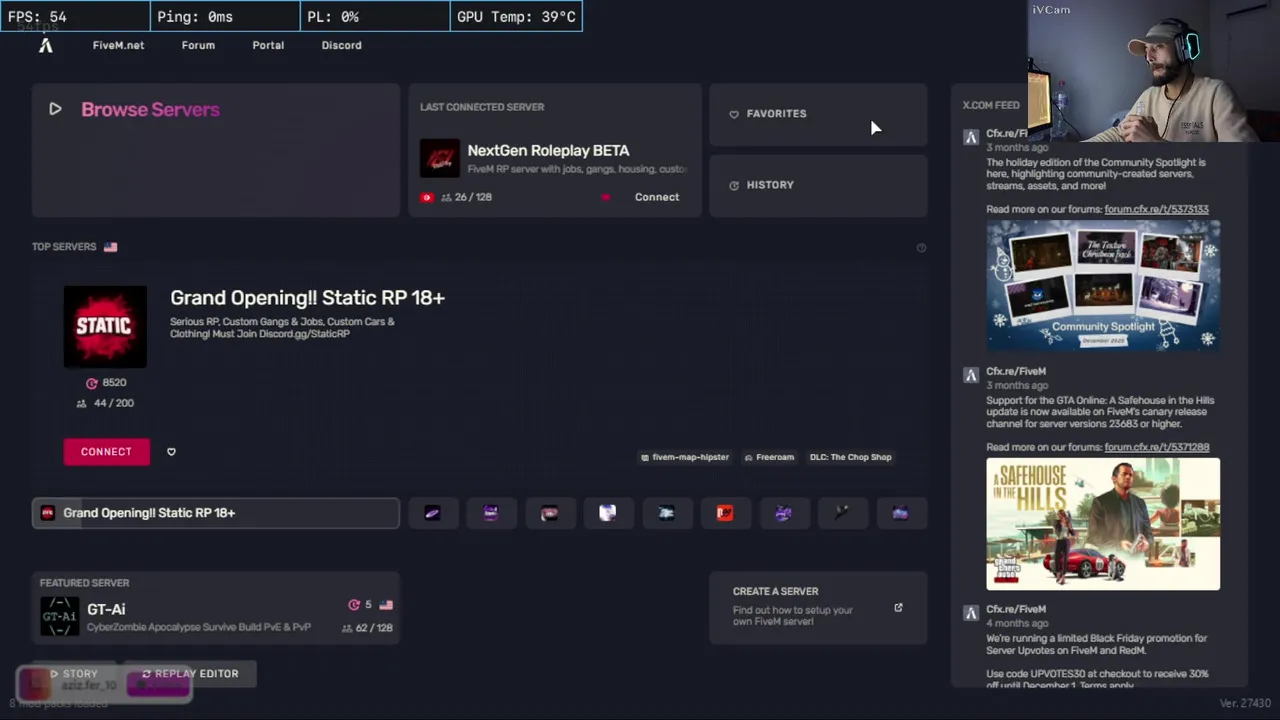
Task: Select the dark wand server icon in carousel
Action: pyautogui.click(x=842, y=513)
